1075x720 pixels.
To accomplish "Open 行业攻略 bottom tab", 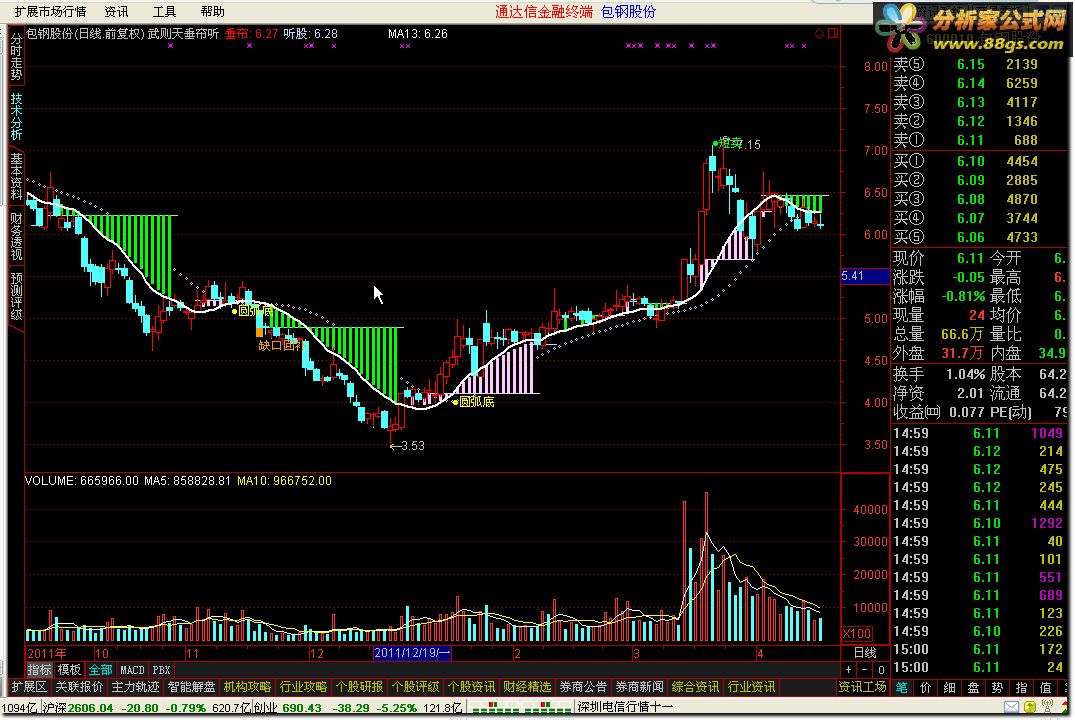I will pyautogui.click(x=304, y=687).
